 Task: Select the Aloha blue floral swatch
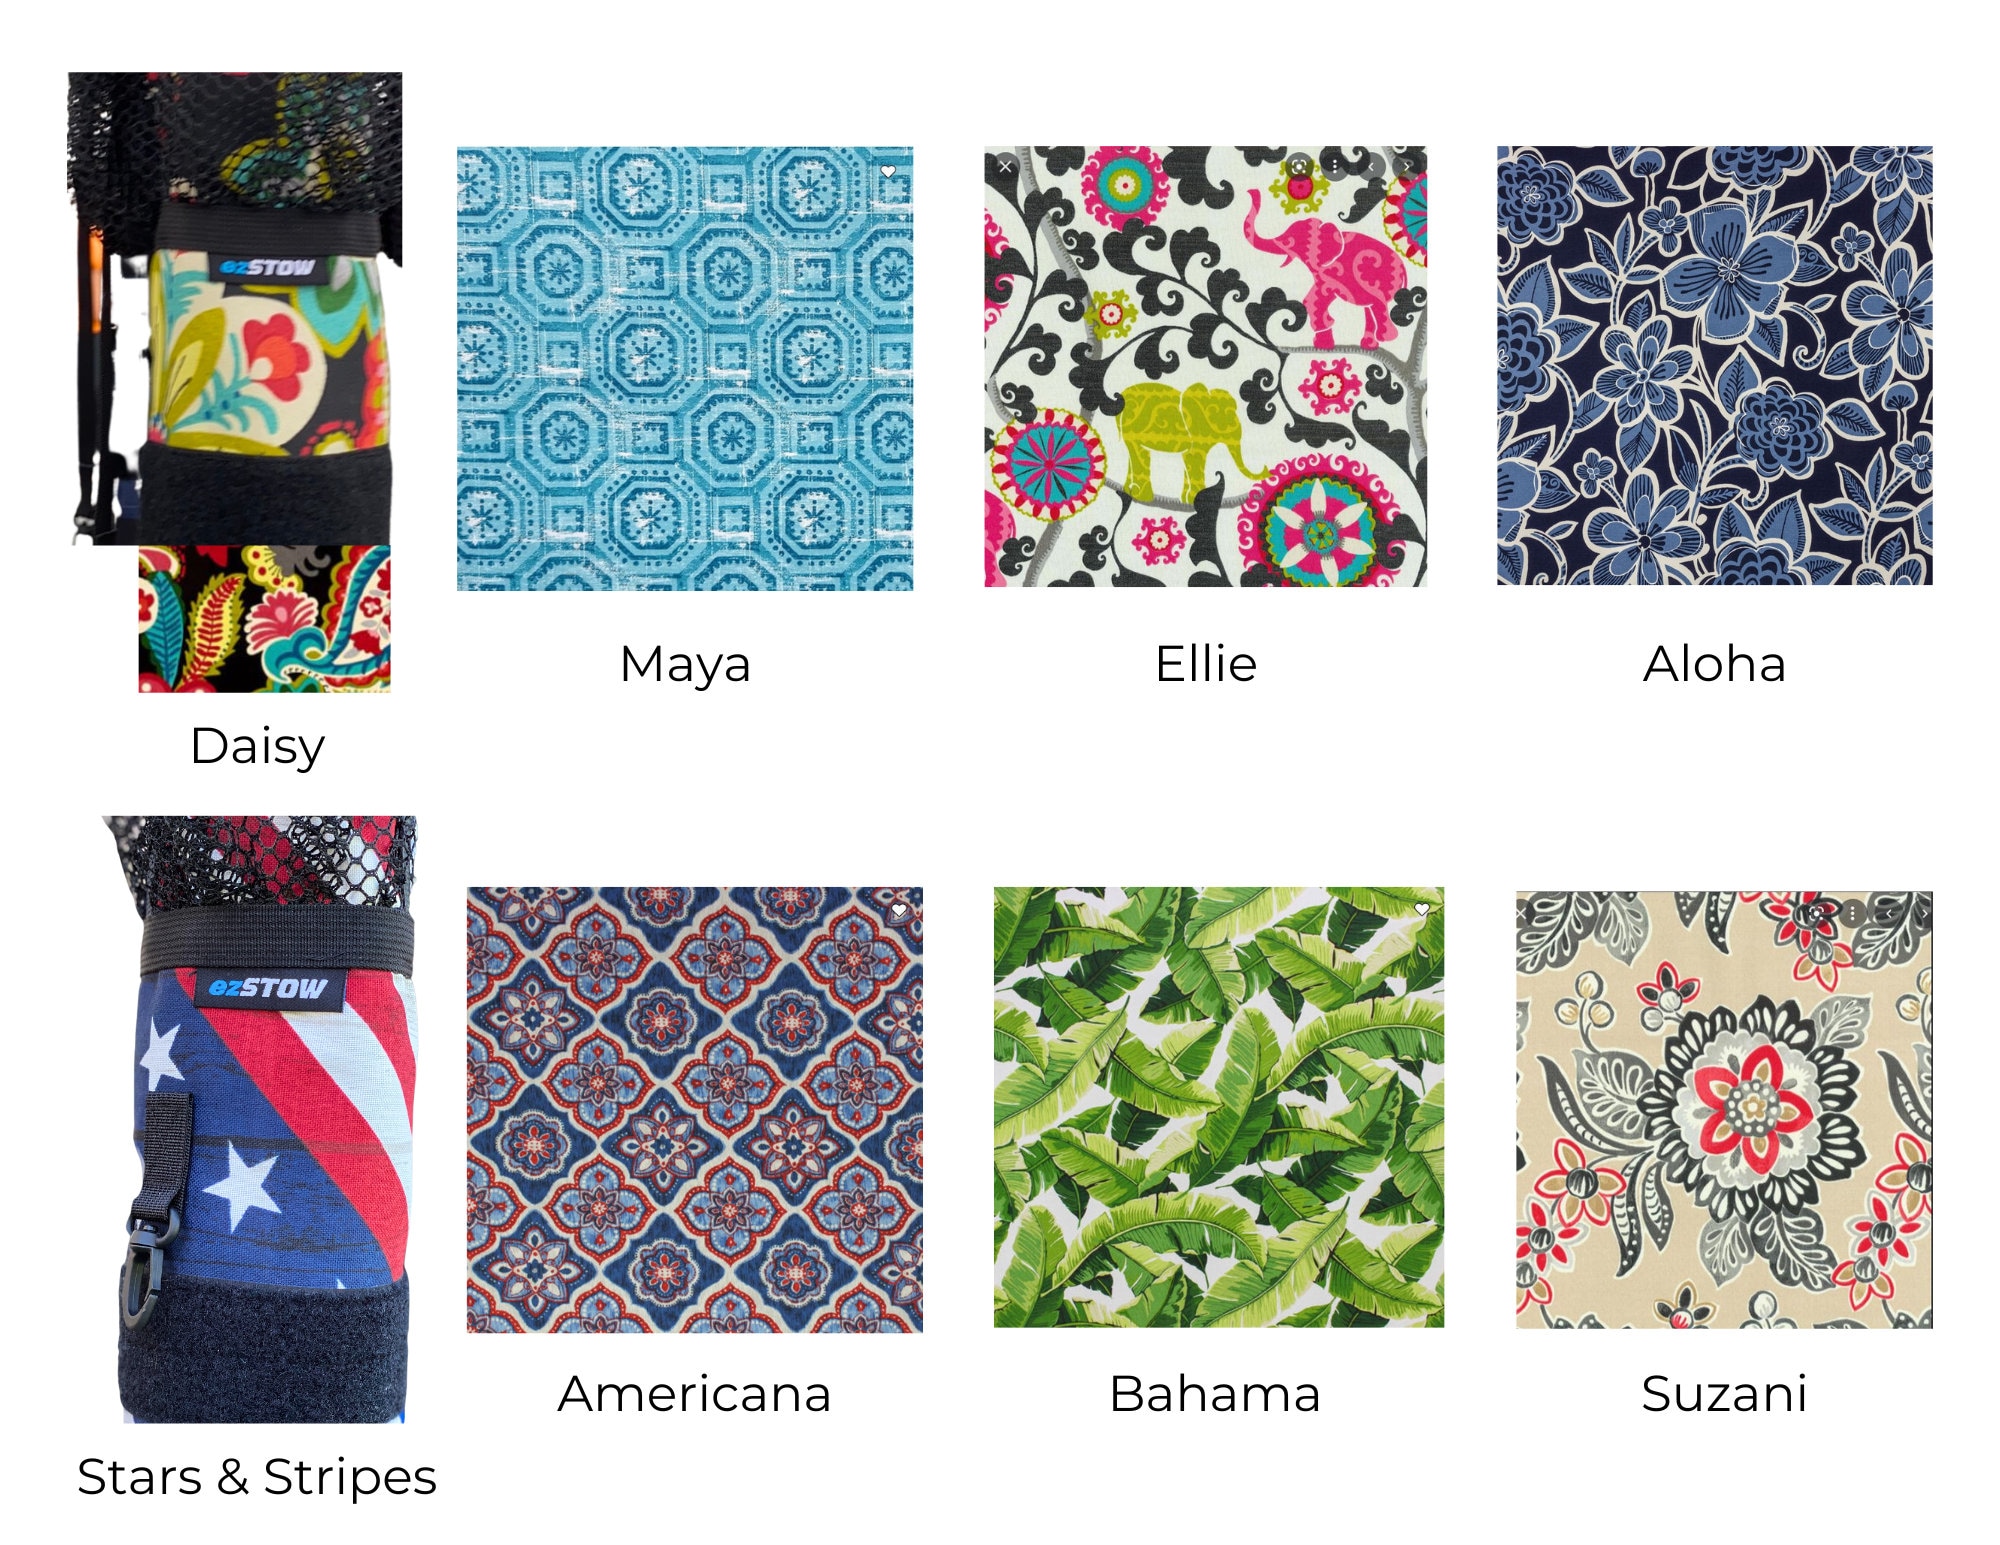point(1714,366)
